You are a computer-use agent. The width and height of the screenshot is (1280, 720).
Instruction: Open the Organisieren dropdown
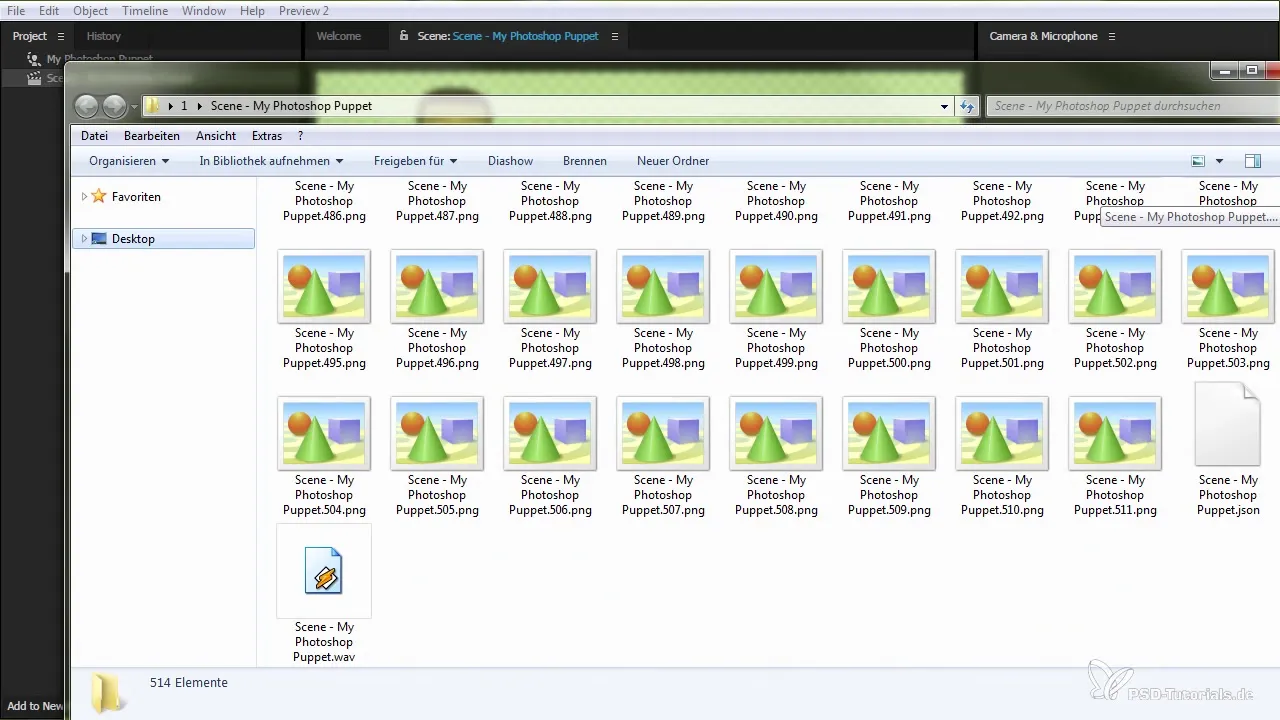(129, 161)
